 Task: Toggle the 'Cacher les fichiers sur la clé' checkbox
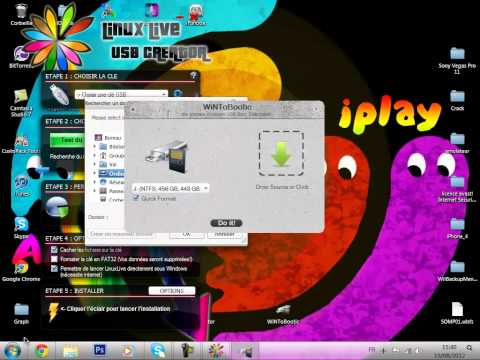click(54, 249)
